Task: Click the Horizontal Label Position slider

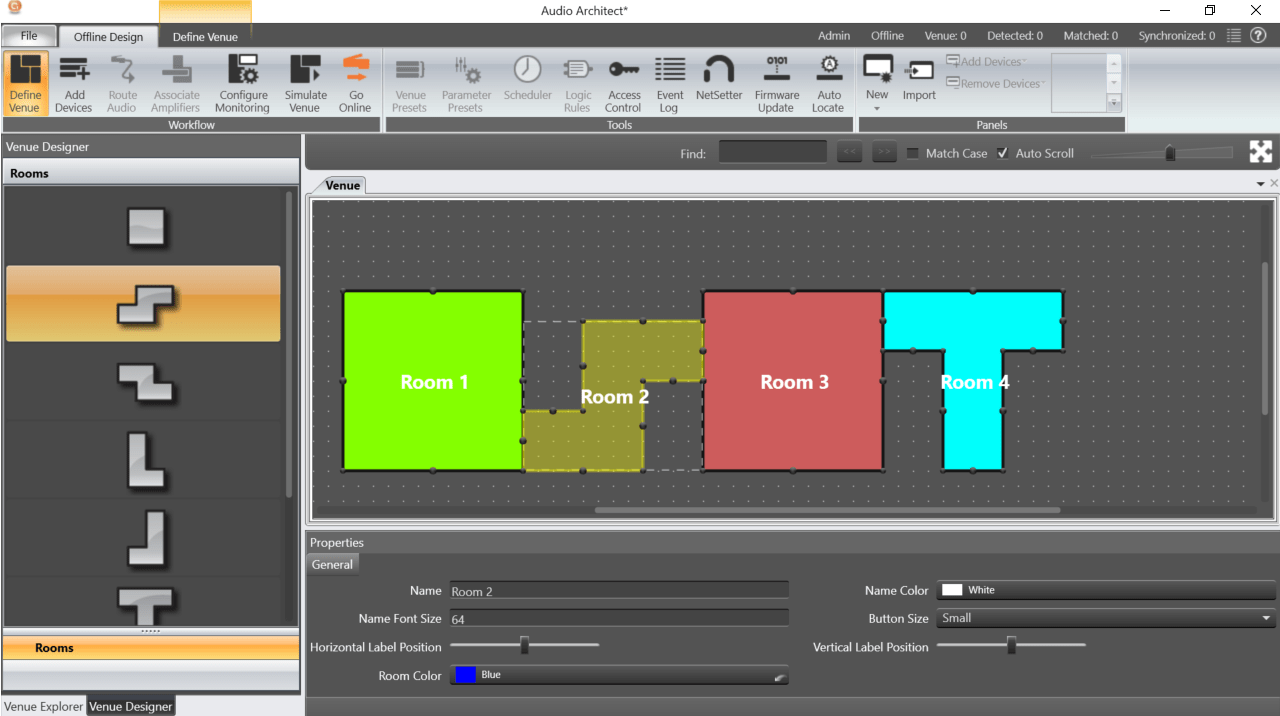Action: [x=525, y=646]
